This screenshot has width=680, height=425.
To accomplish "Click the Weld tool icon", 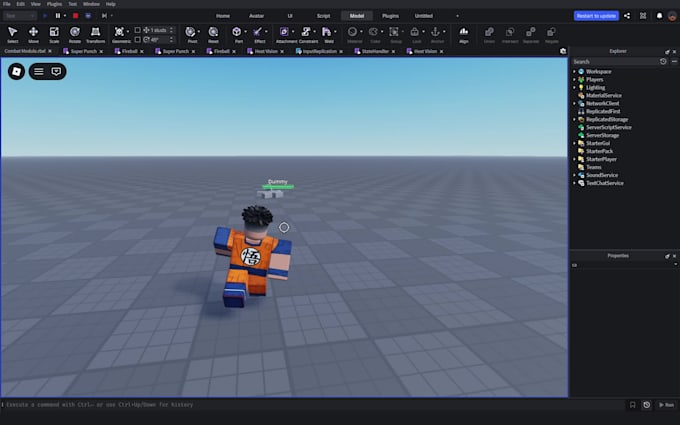I will click(326, 32).
